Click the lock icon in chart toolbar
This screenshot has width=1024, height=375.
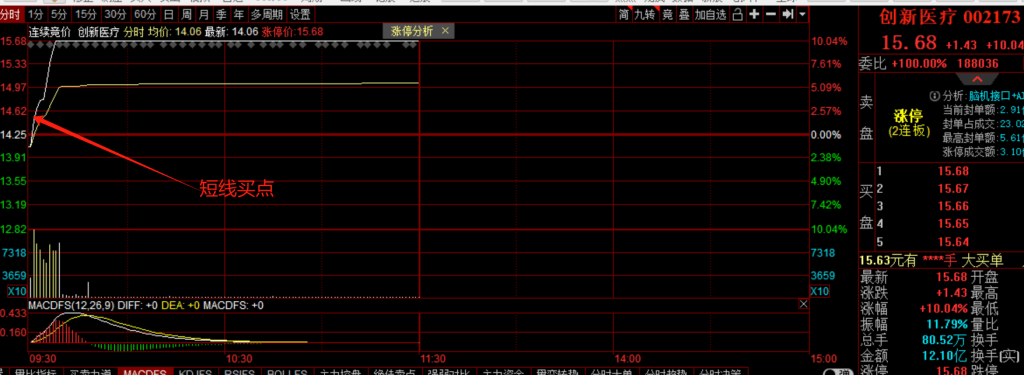[738, 14]
